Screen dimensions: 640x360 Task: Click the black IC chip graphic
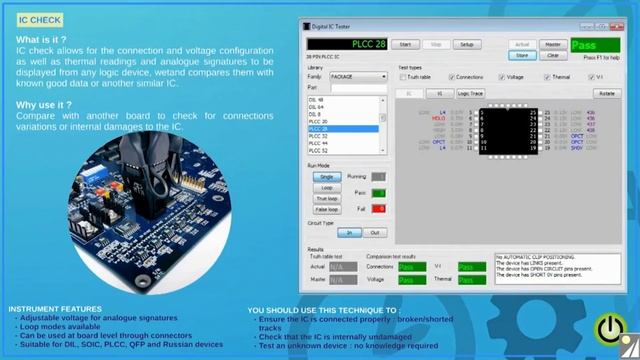[x=508, y=131]
